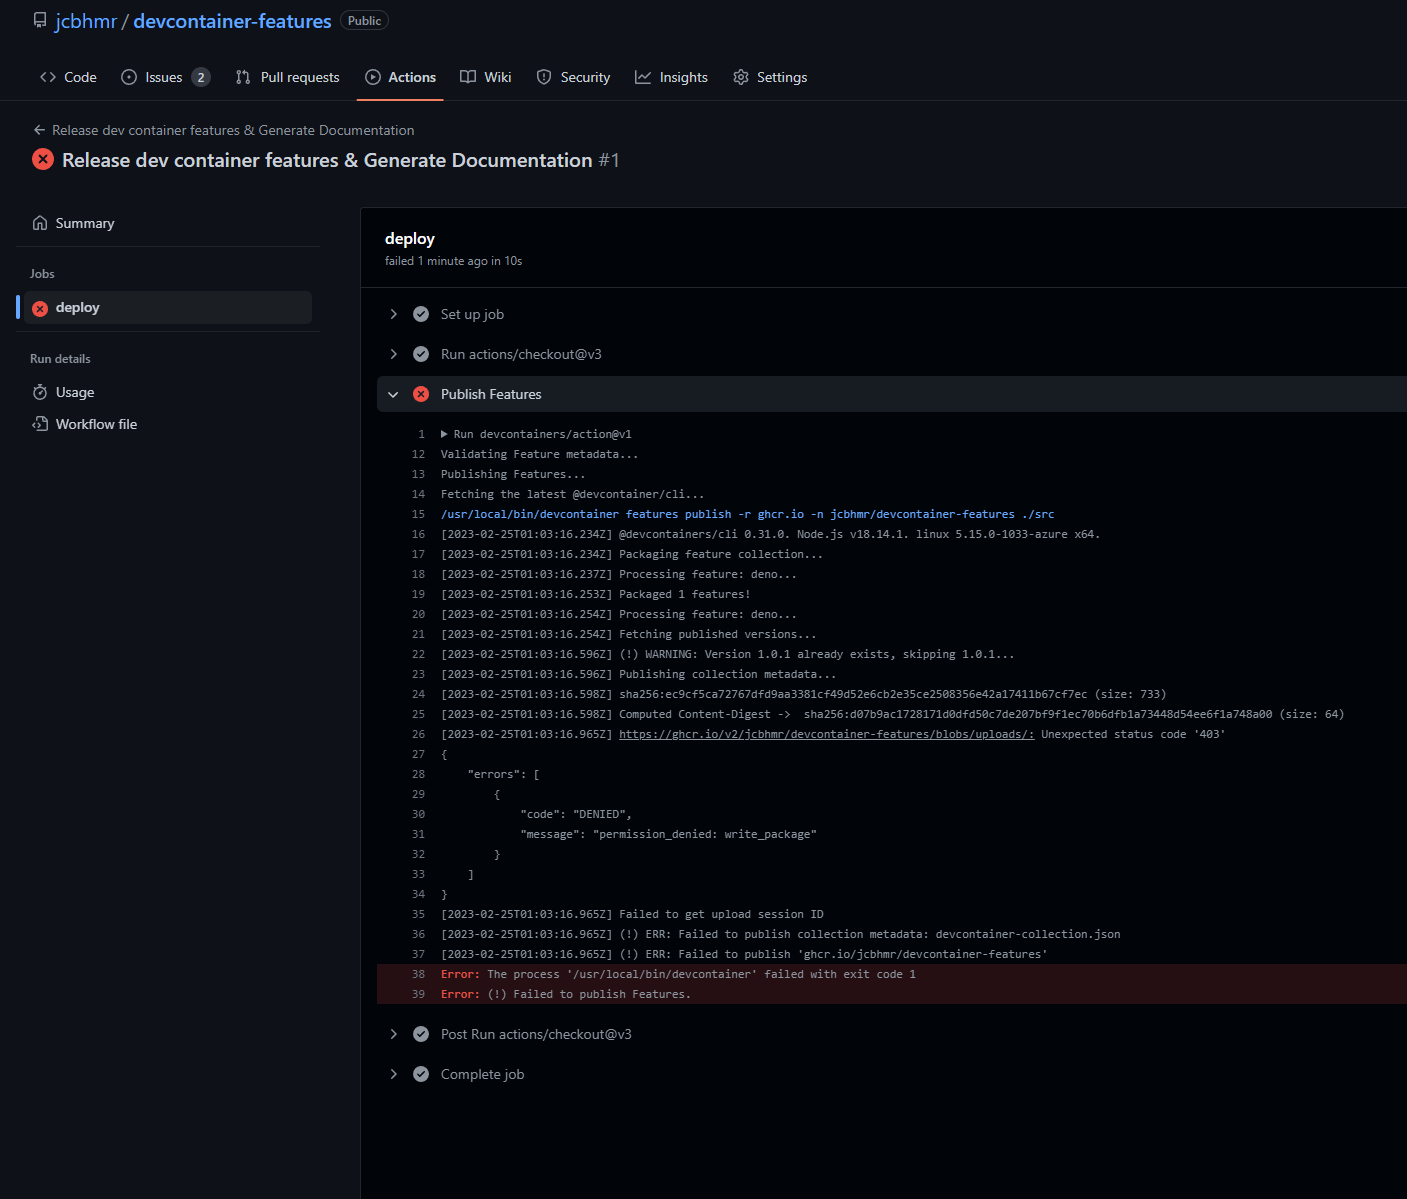
Task: Click the Security shield icon
Action: (x=544, y=77)
